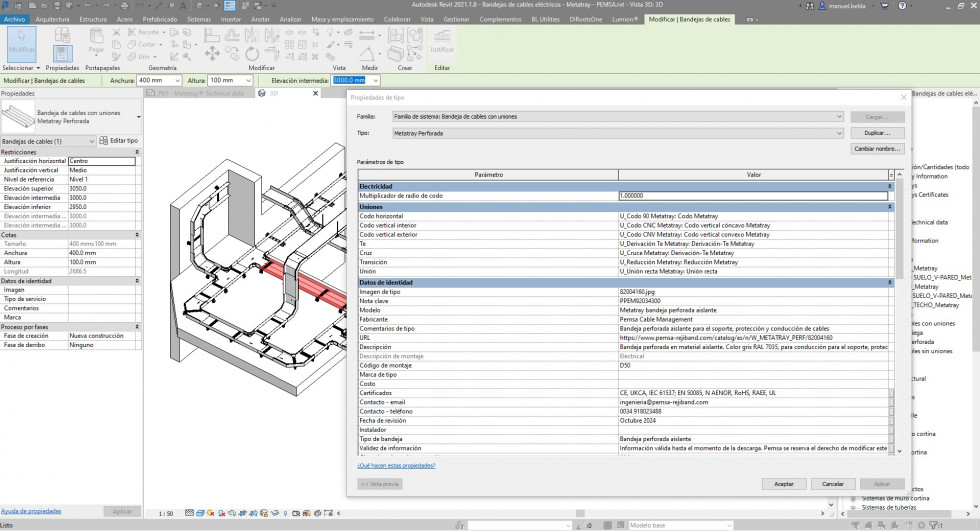Switch to the Insertar ribbon tab

tap(231, 19)
